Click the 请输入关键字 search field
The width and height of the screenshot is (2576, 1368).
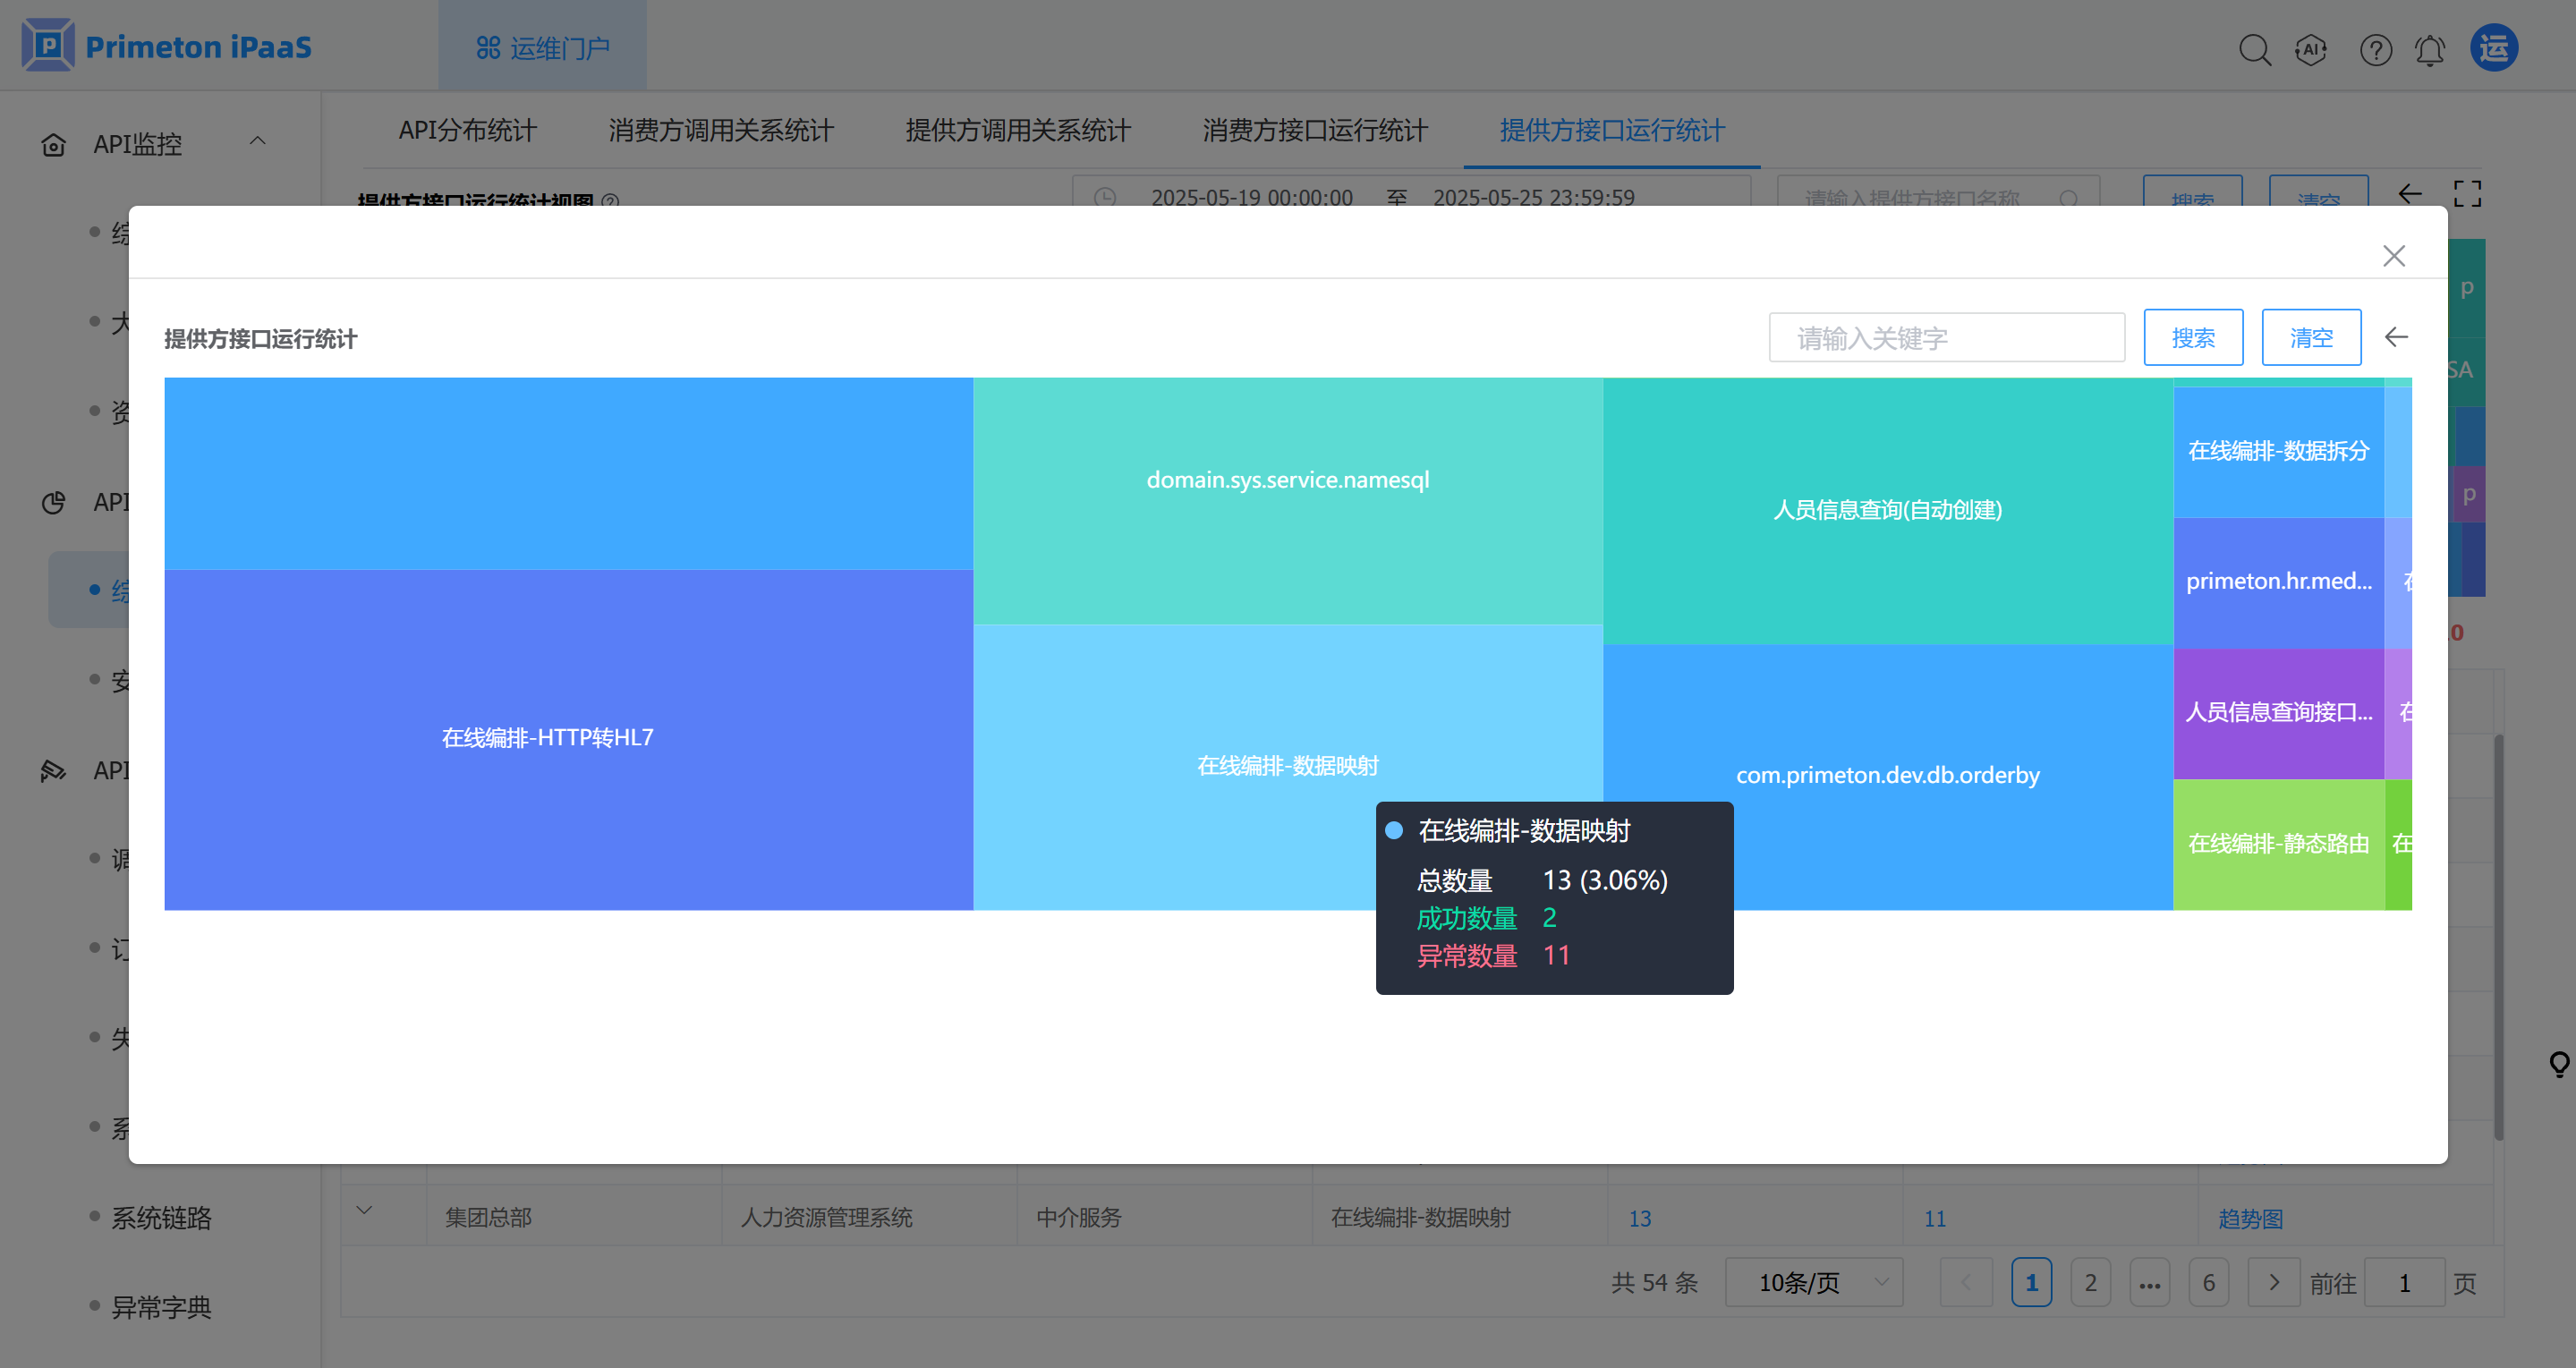coord(1946,338)
